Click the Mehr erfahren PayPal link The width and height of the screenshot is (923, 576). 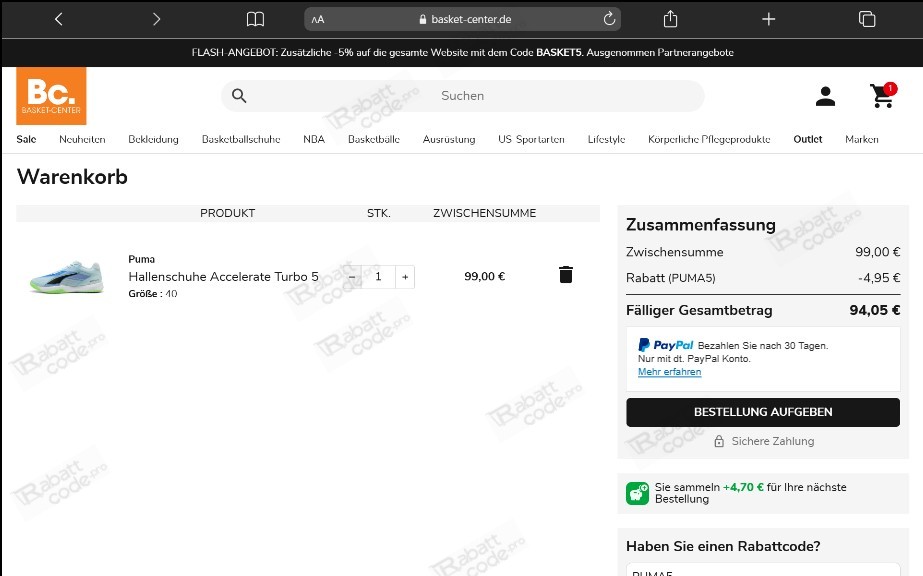pyautogui.click(x=669, y=372)
